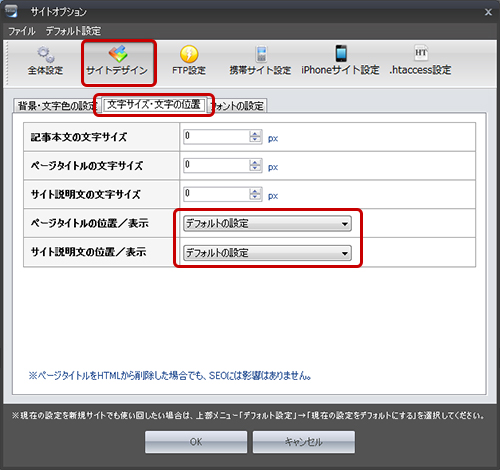
Task: Decrease ページタイトルの文字サイズ with down arrow
Action: 255,169
